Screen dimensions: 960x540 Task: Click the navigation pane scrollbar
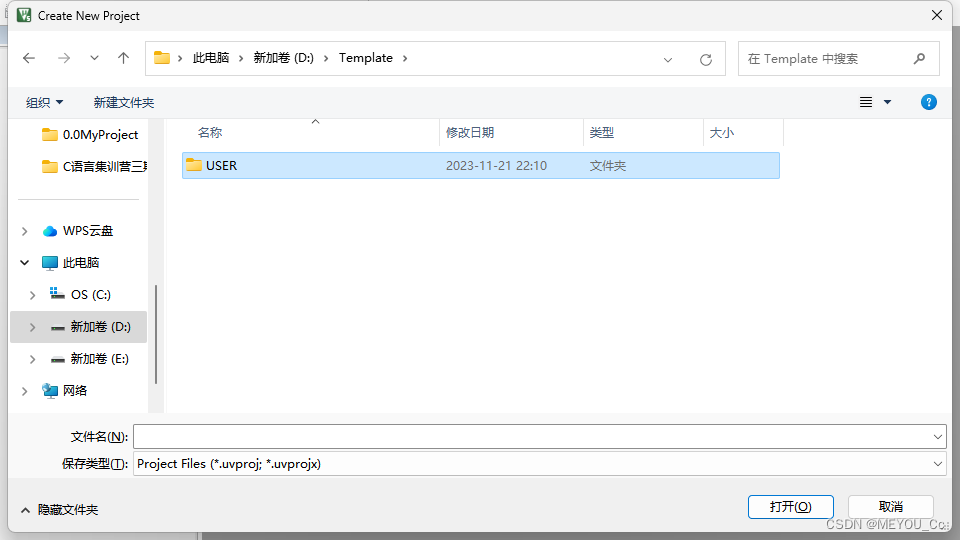(156, 334)
